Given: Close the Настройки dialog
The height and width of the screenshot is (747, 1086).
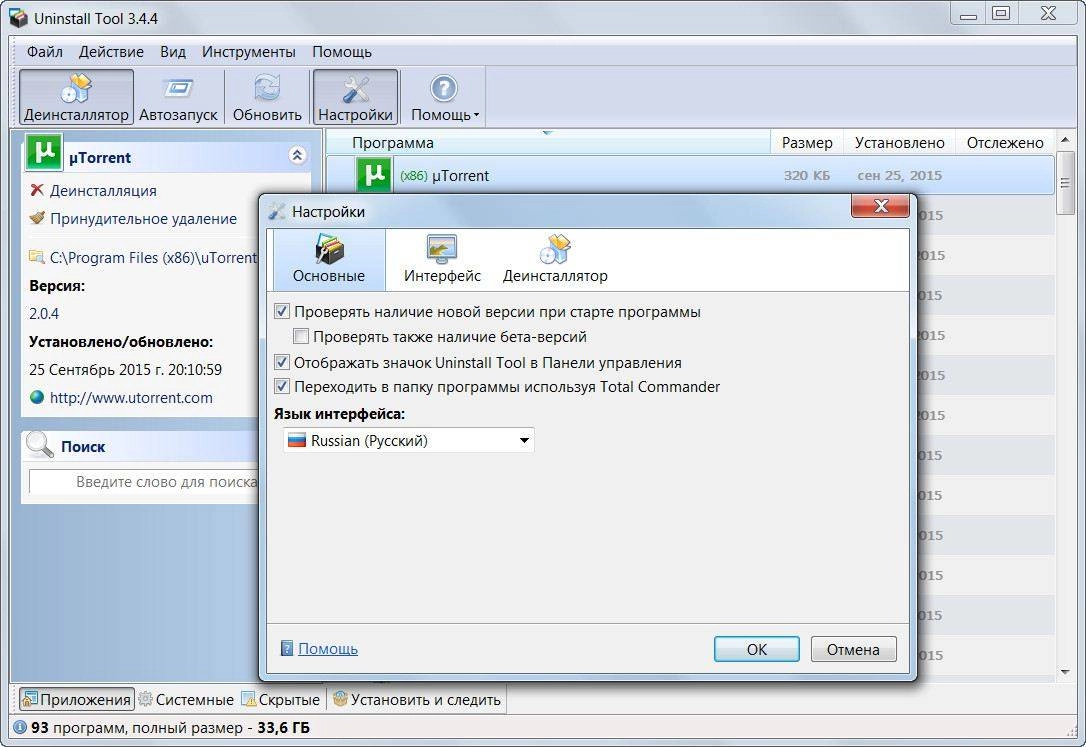Looking at the screenshot, I should pos(880,206).
